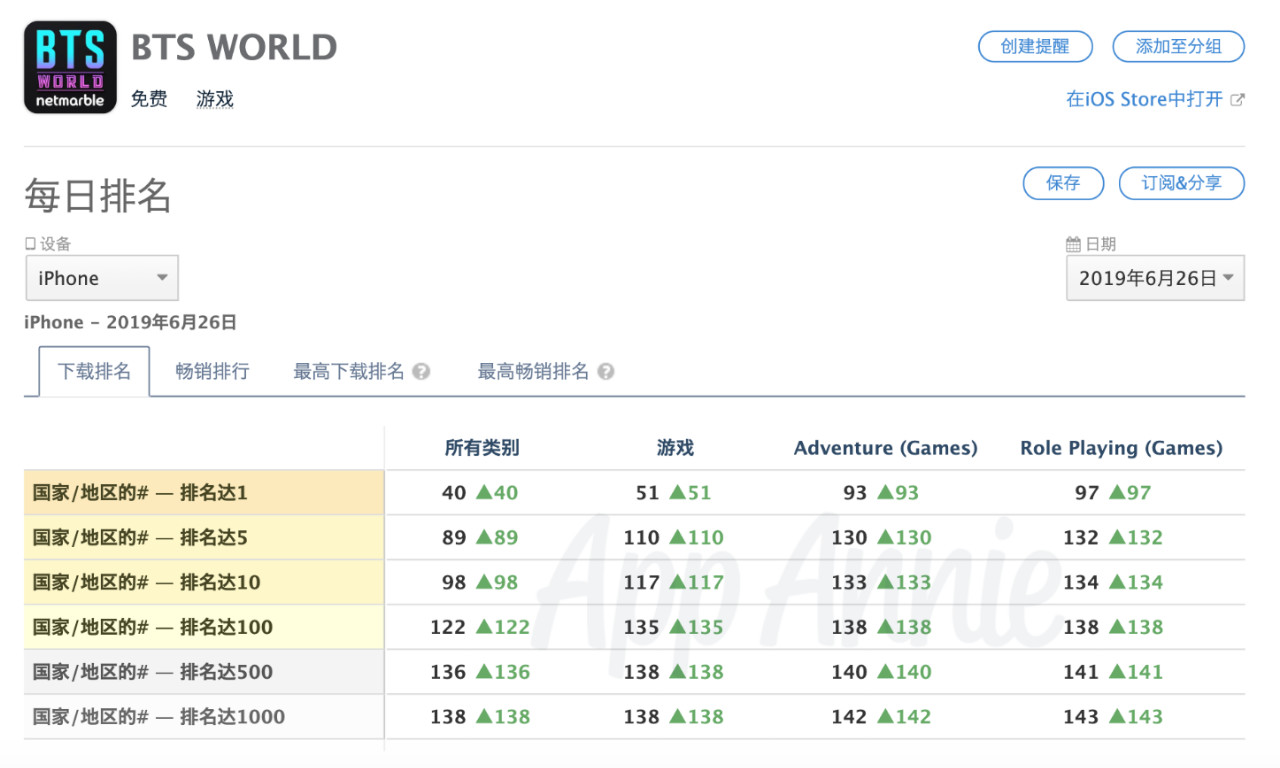
Task: Click the calendar icon next to 日期
Action: (x=1073, y=244)
